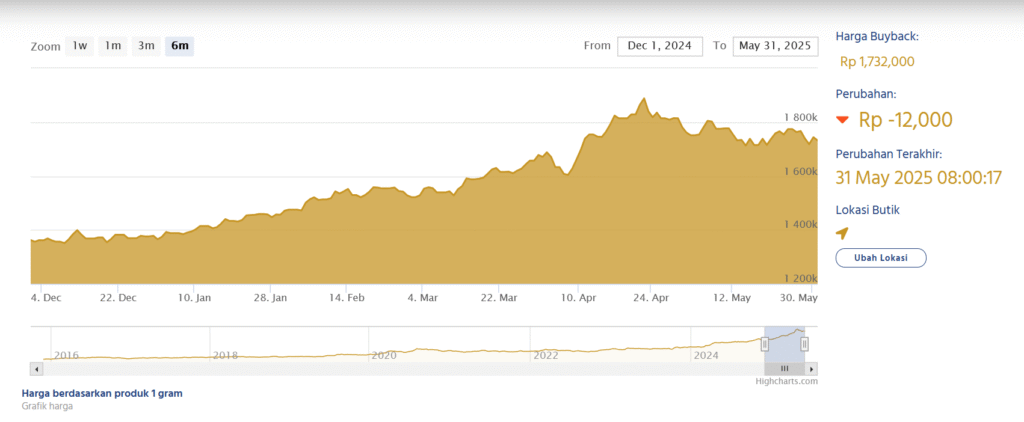Click the 28. Jan x-axis label
Image resolution: width=1024 pixels, height=422 pixels.
(270, 298)
